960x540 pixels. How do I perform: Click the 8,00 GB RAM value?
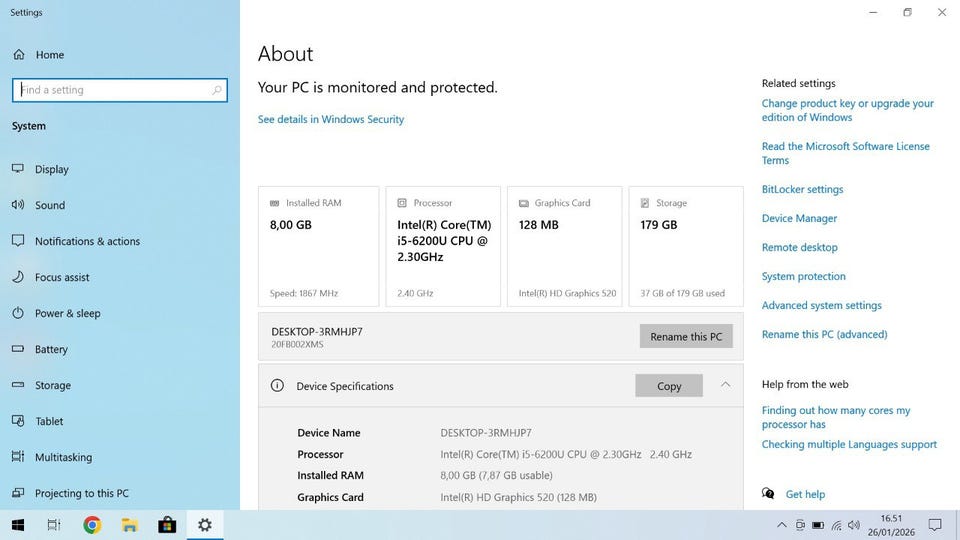[x=291, y=225]
